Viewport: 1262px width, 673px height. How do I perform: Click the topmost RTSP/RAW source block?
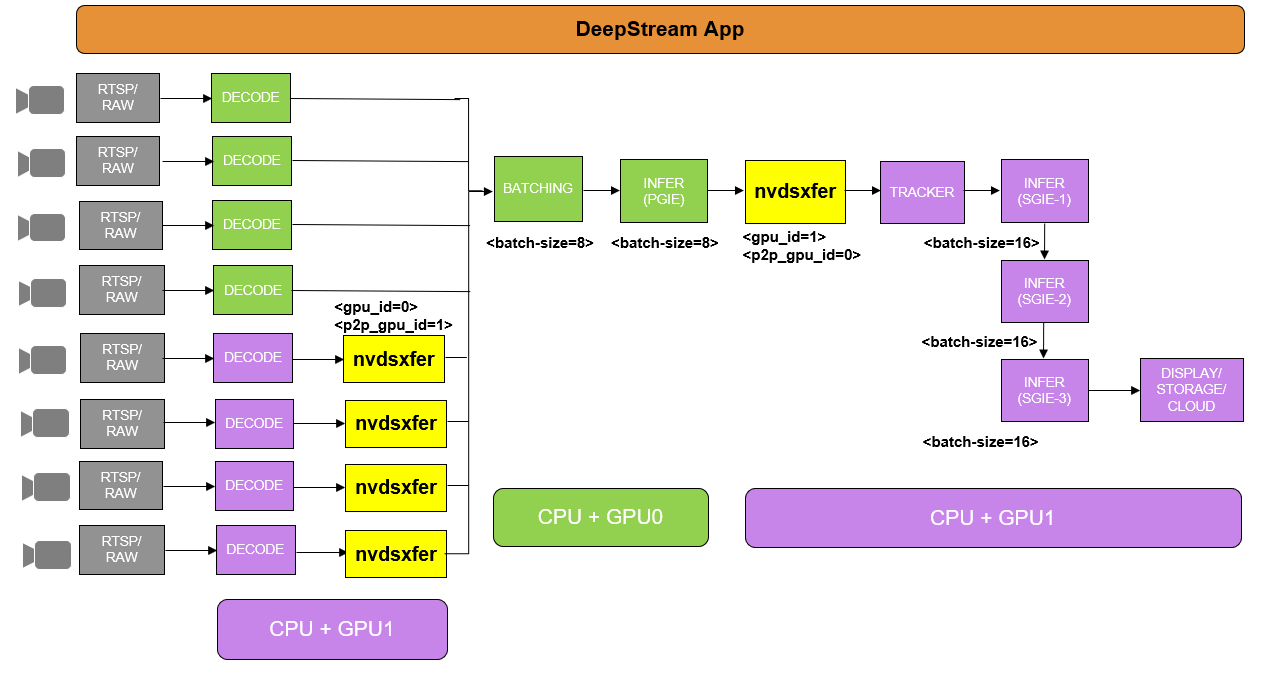tap(118, 98)
